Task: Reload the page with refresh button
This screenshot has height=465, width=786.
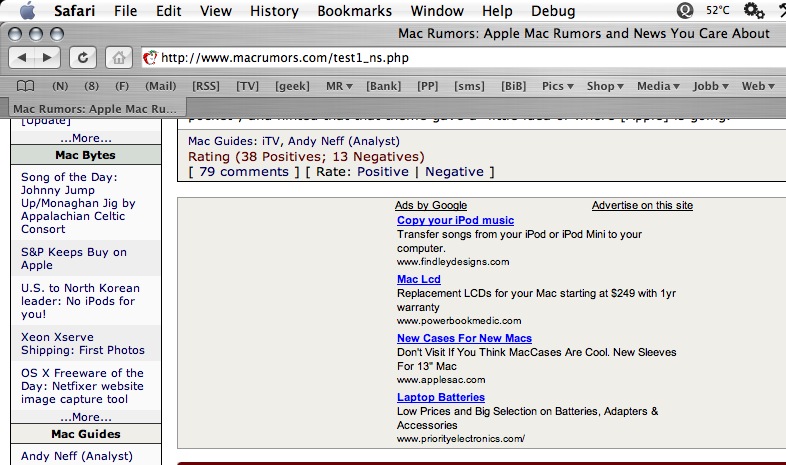Action: coord(83,58)
